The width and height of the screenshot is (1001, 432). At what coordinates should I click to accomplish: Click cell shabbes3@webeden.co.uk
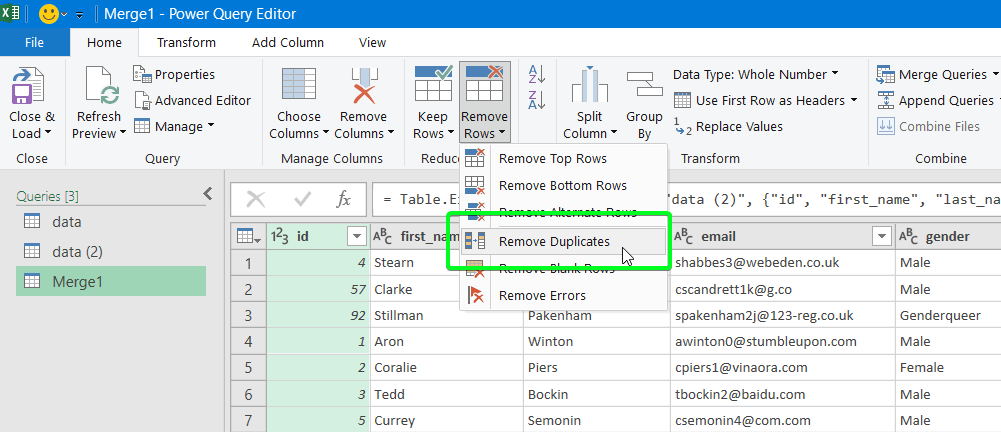tap(783, 262)
